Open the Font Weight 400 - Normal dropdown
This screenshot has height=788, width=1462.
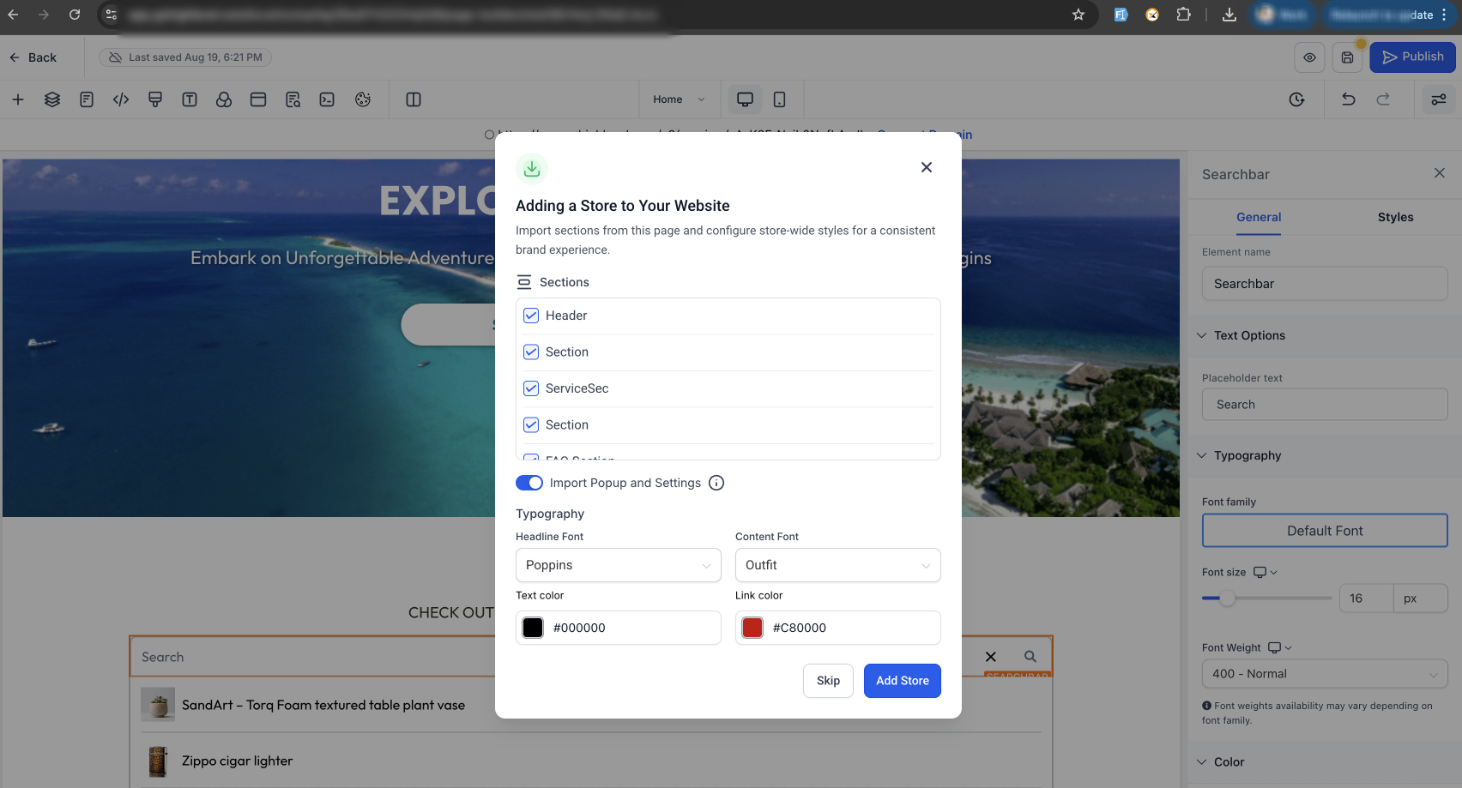1325,674
